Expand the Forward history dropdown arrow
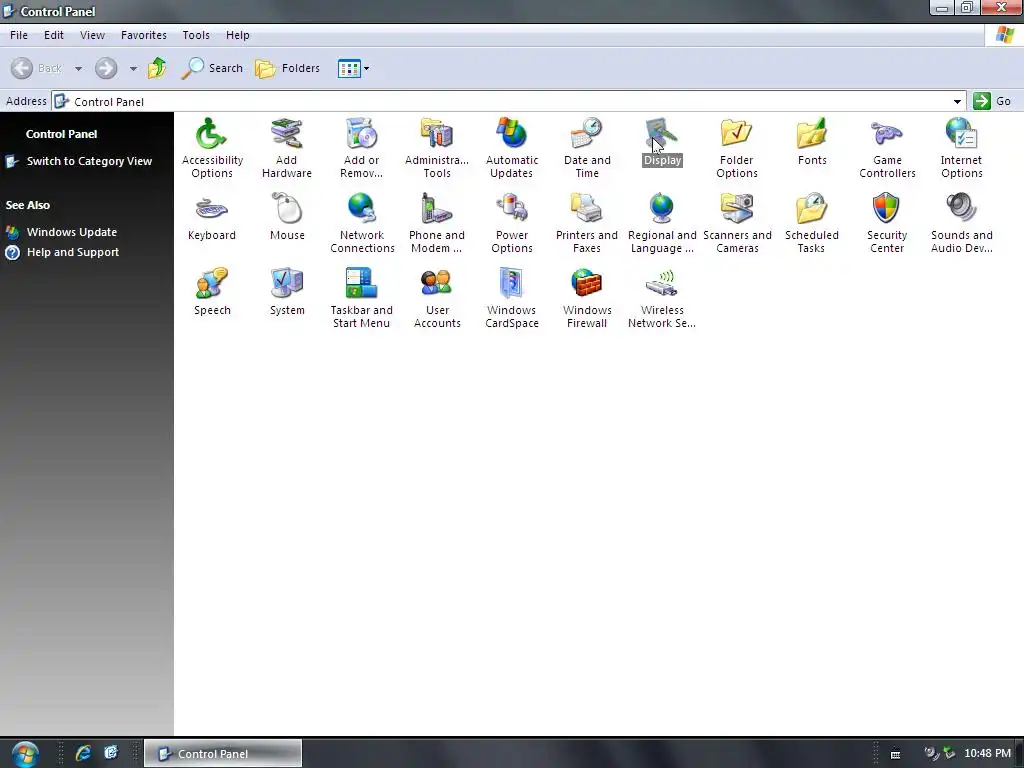Viewport: 1024px width, 768px height. [x=133, y=69]
